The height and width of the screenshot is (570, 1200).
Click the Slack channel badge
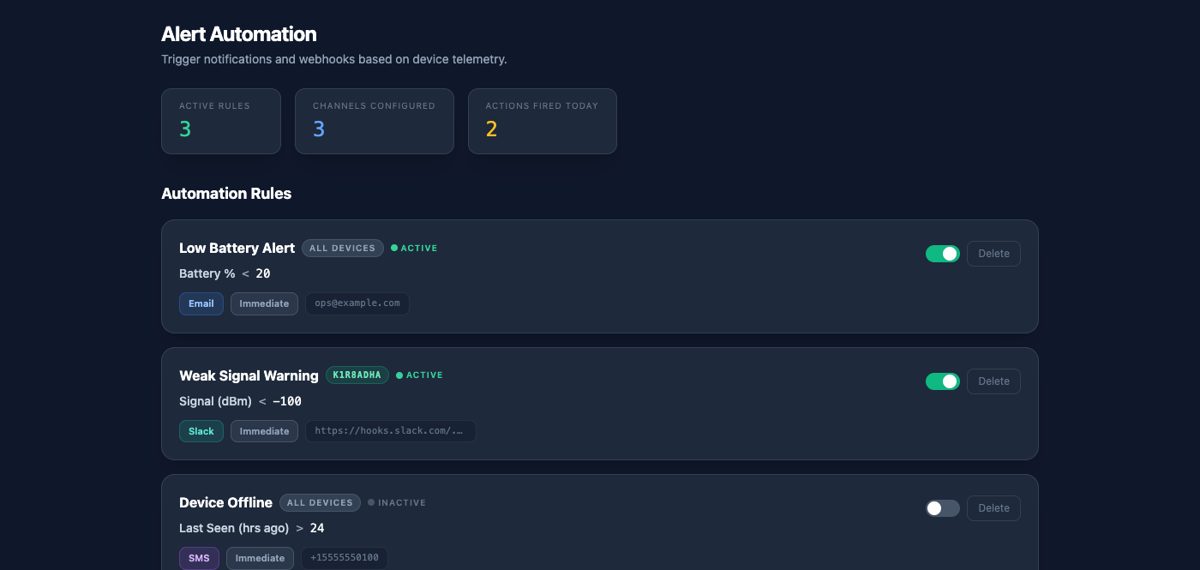coord(201,431)
